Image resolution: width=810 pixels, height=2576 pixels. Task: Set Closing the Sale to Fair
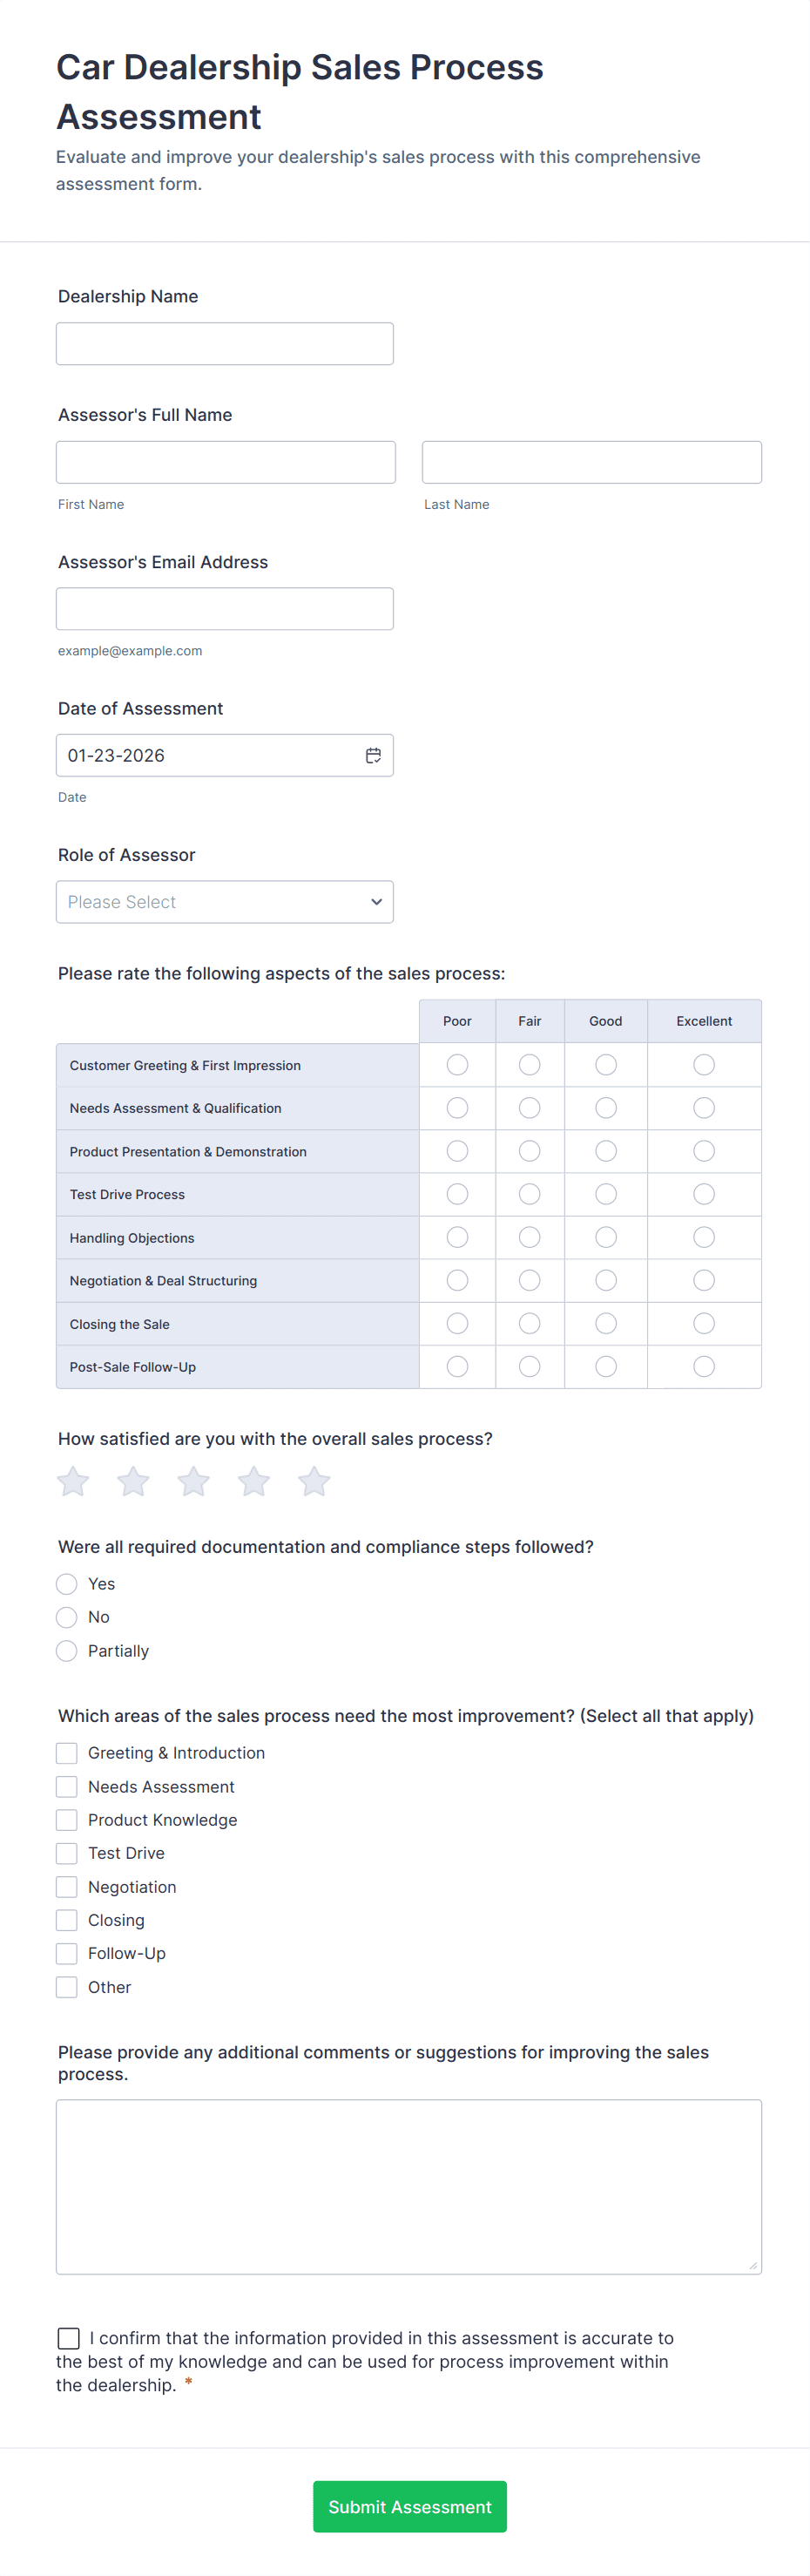point(530,1324)
